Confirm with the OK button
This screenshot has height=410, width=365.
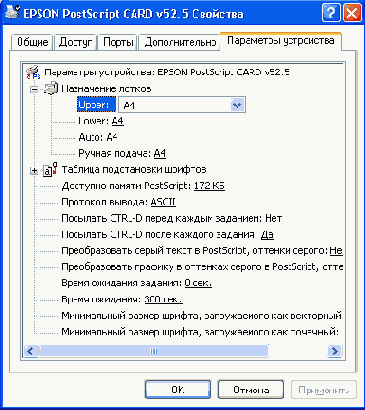tap(178, 389)
